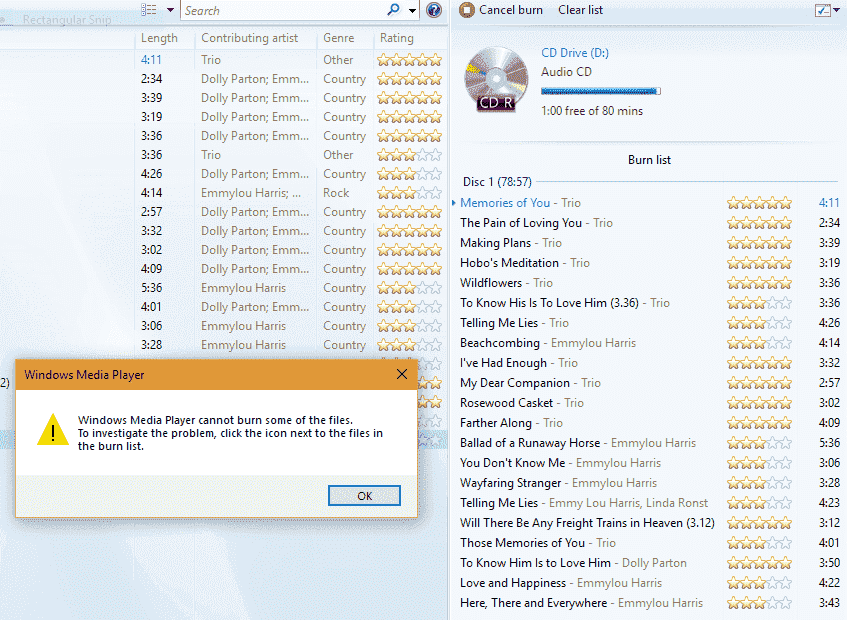Screen dimensions: 847x620
Task: Click the CD-R disc icon
Action: pos(496,80)
